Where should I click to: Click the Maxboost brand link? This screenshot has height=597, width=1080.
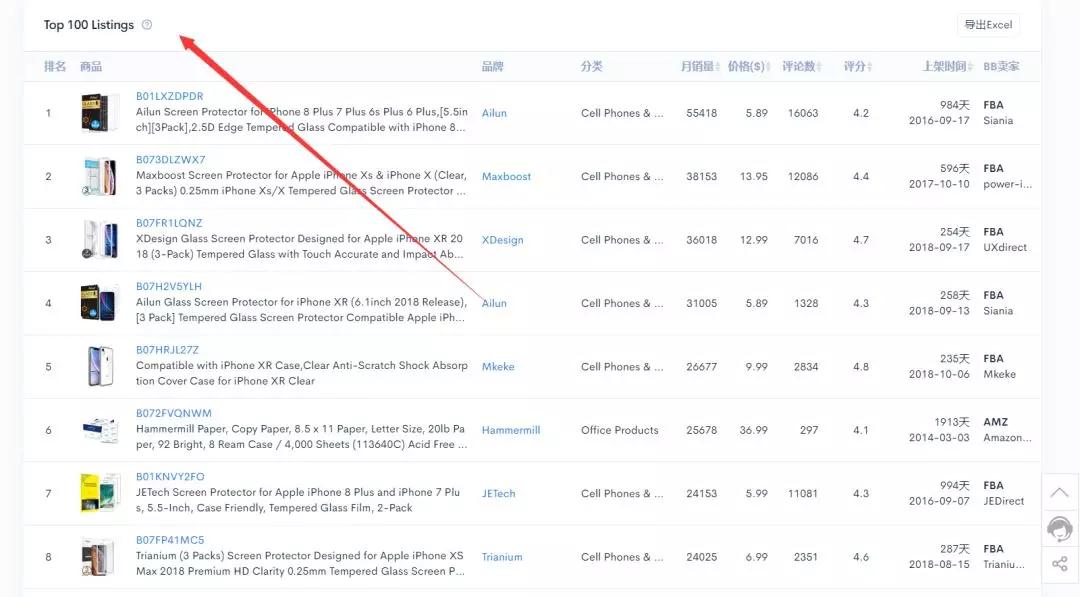click(506, 177)
